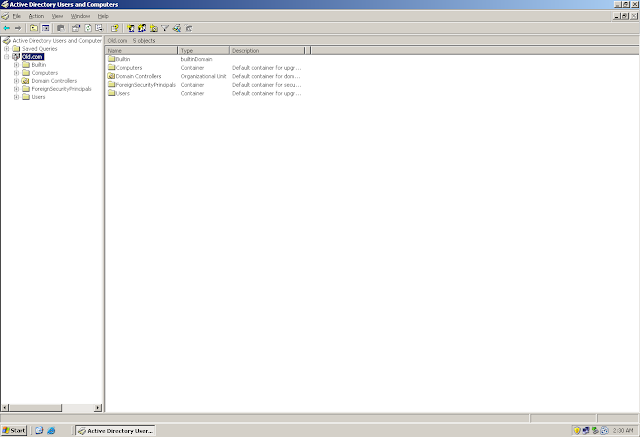The image size is (640, 437).
Task: Sort by the Description column header
Action: 267,51
